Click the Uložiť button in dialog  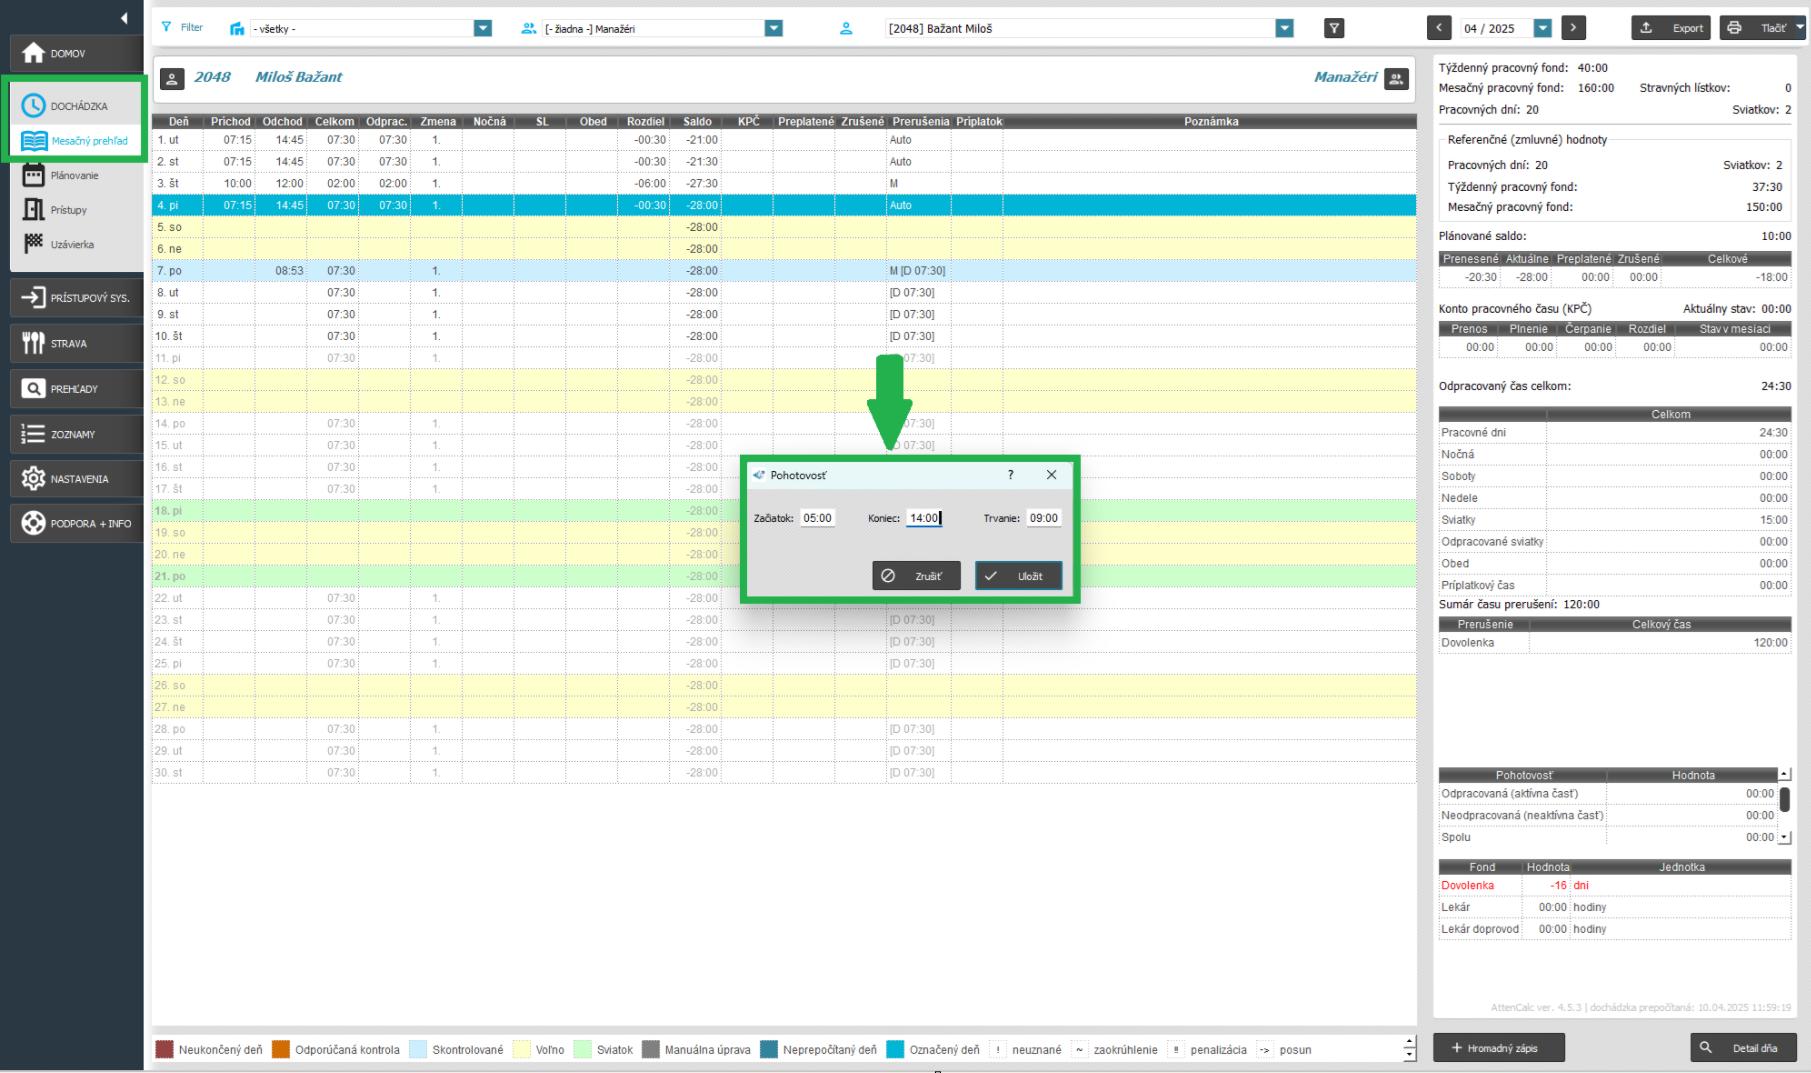point(1018,576)
